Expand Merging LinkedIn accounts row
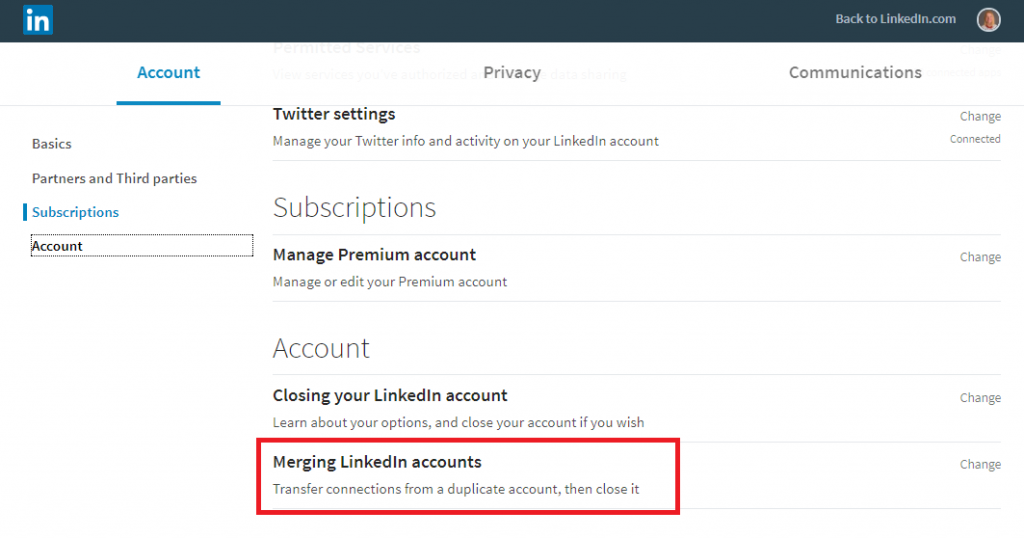 click(x=377, y=462)
